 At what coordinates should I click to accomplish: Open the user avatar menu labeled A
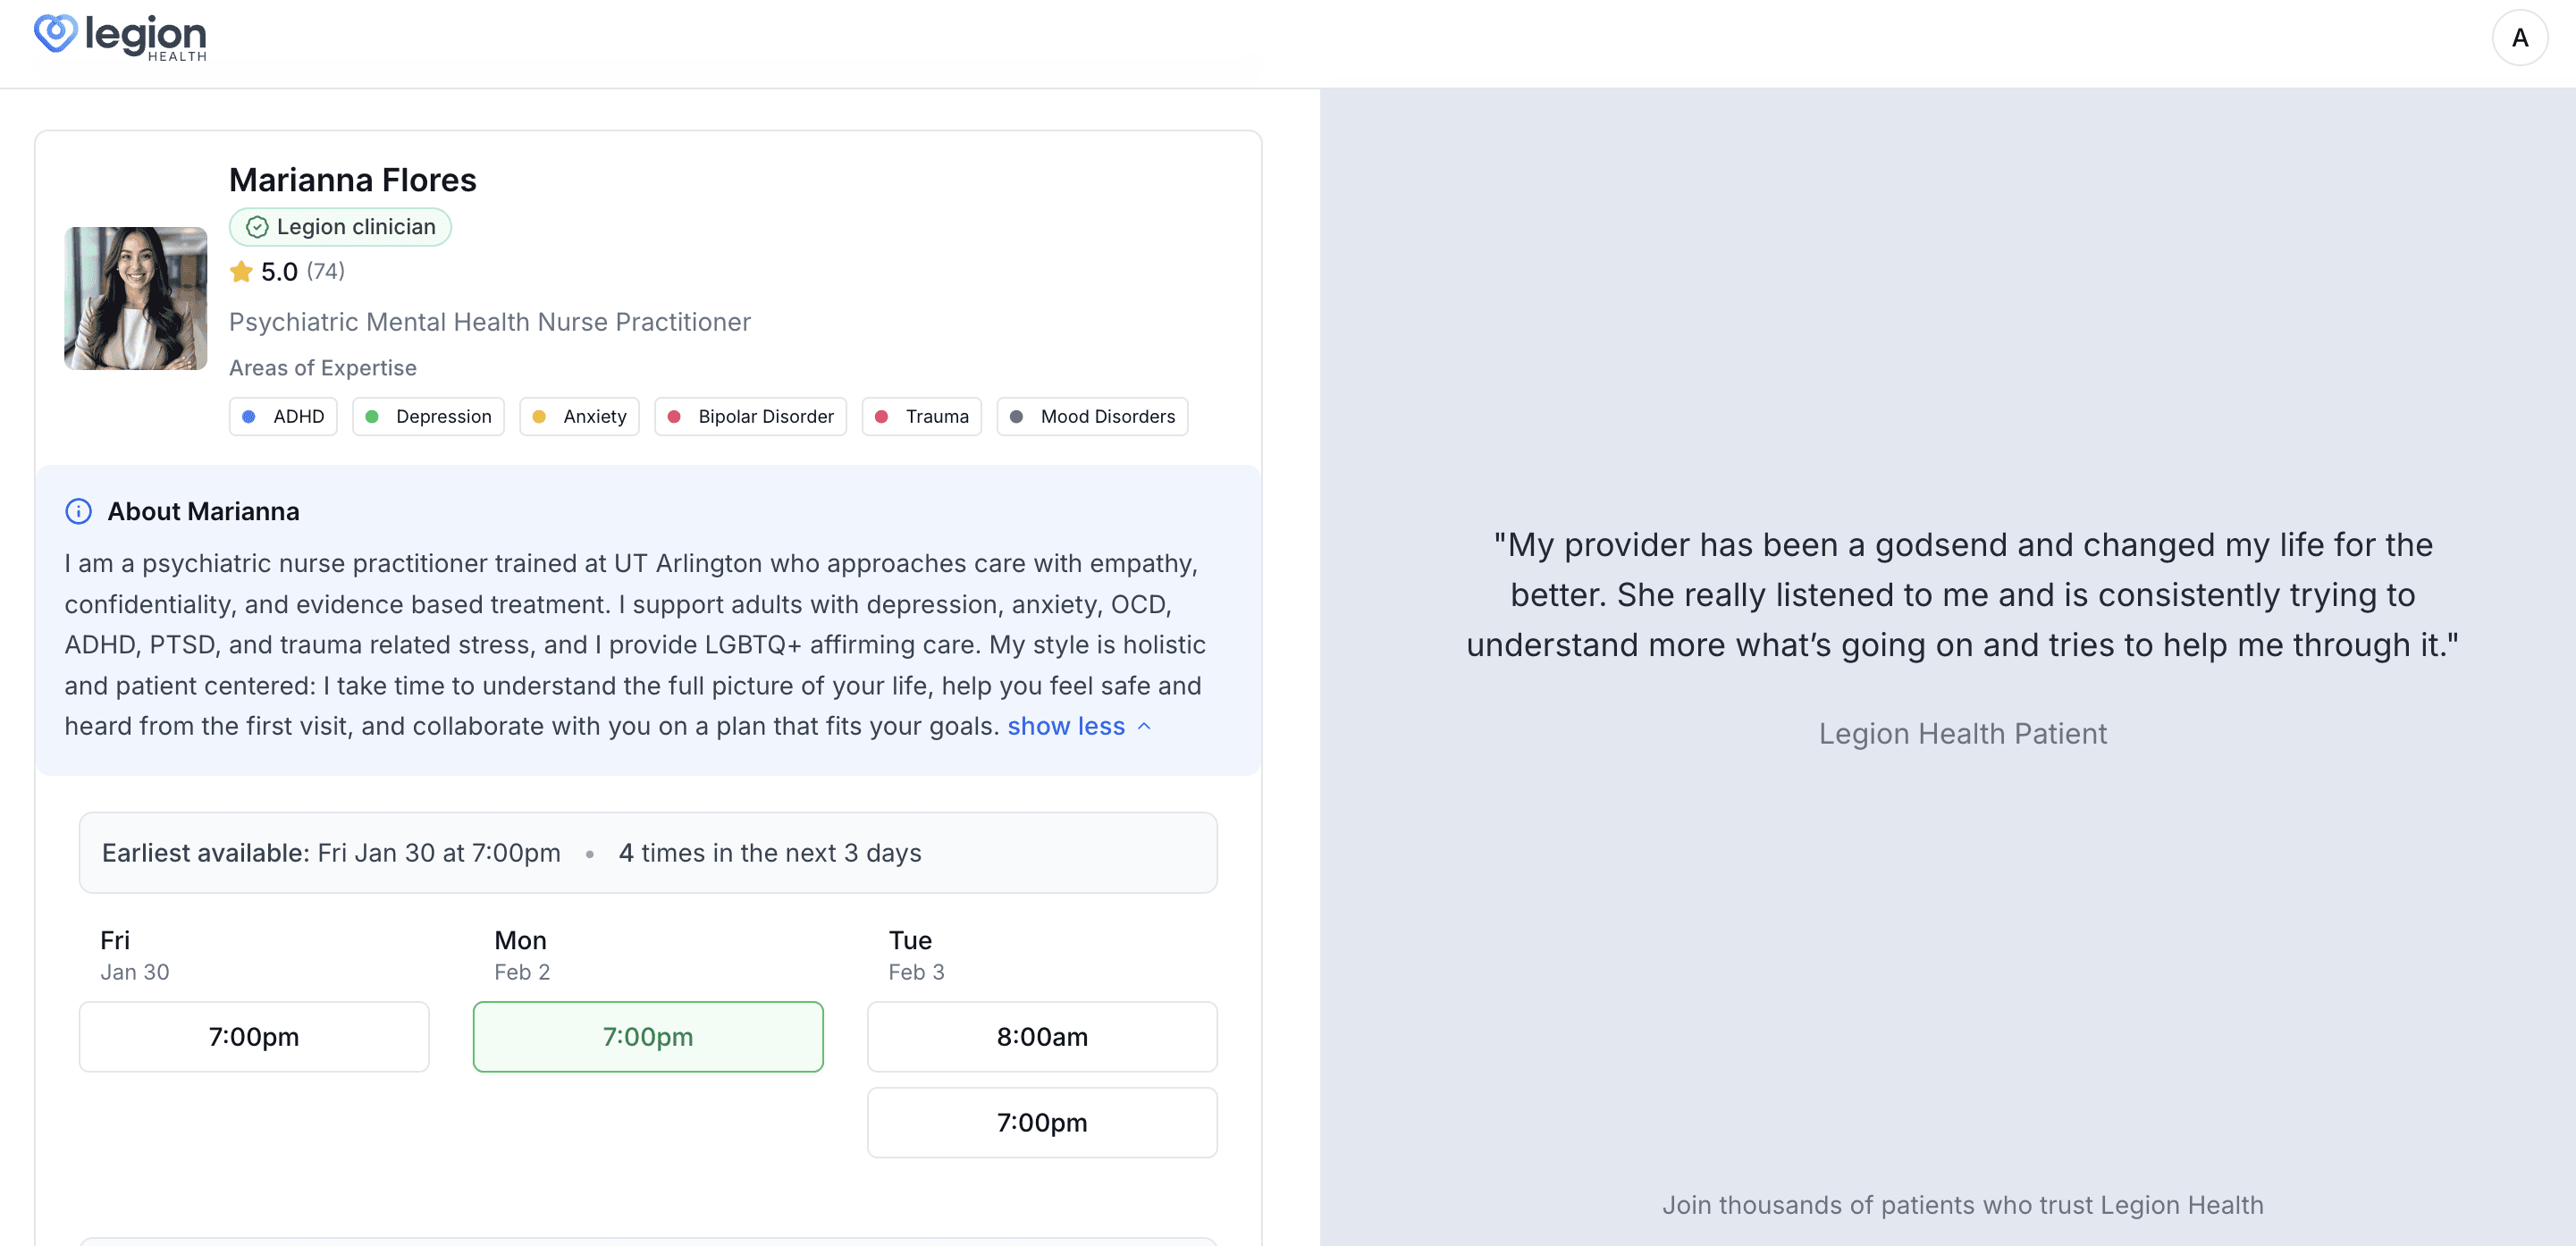(x=2519, y=38)
